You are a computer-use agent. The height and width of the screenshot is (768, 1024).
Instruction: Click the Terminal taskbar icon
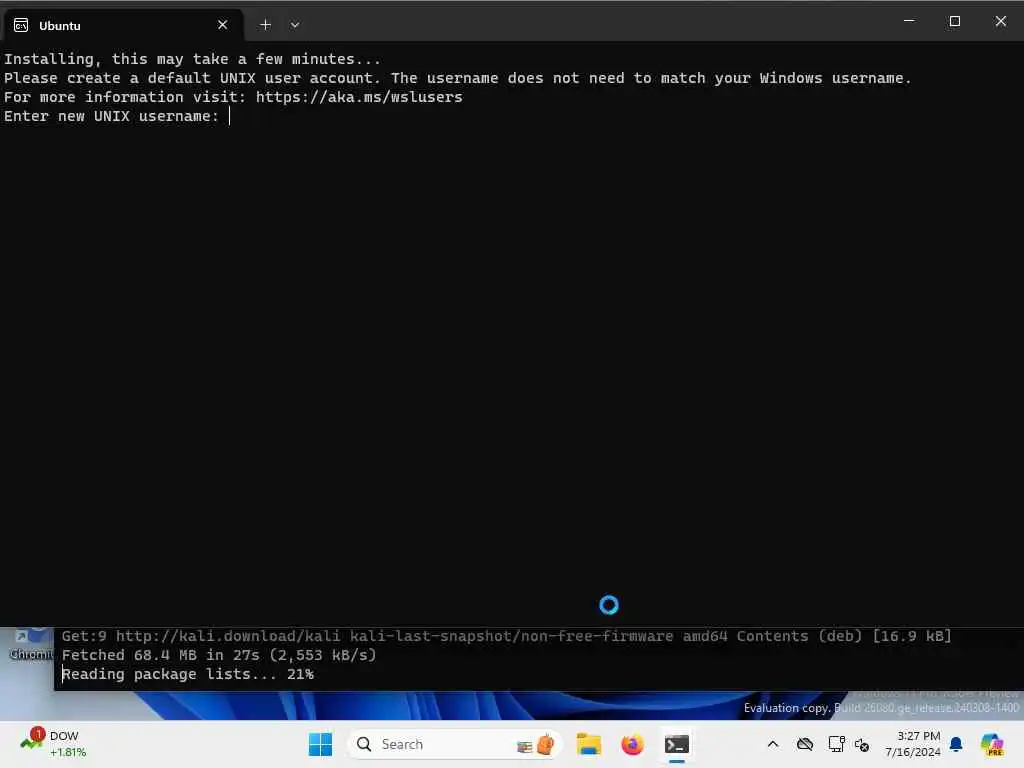coord(677,744)
